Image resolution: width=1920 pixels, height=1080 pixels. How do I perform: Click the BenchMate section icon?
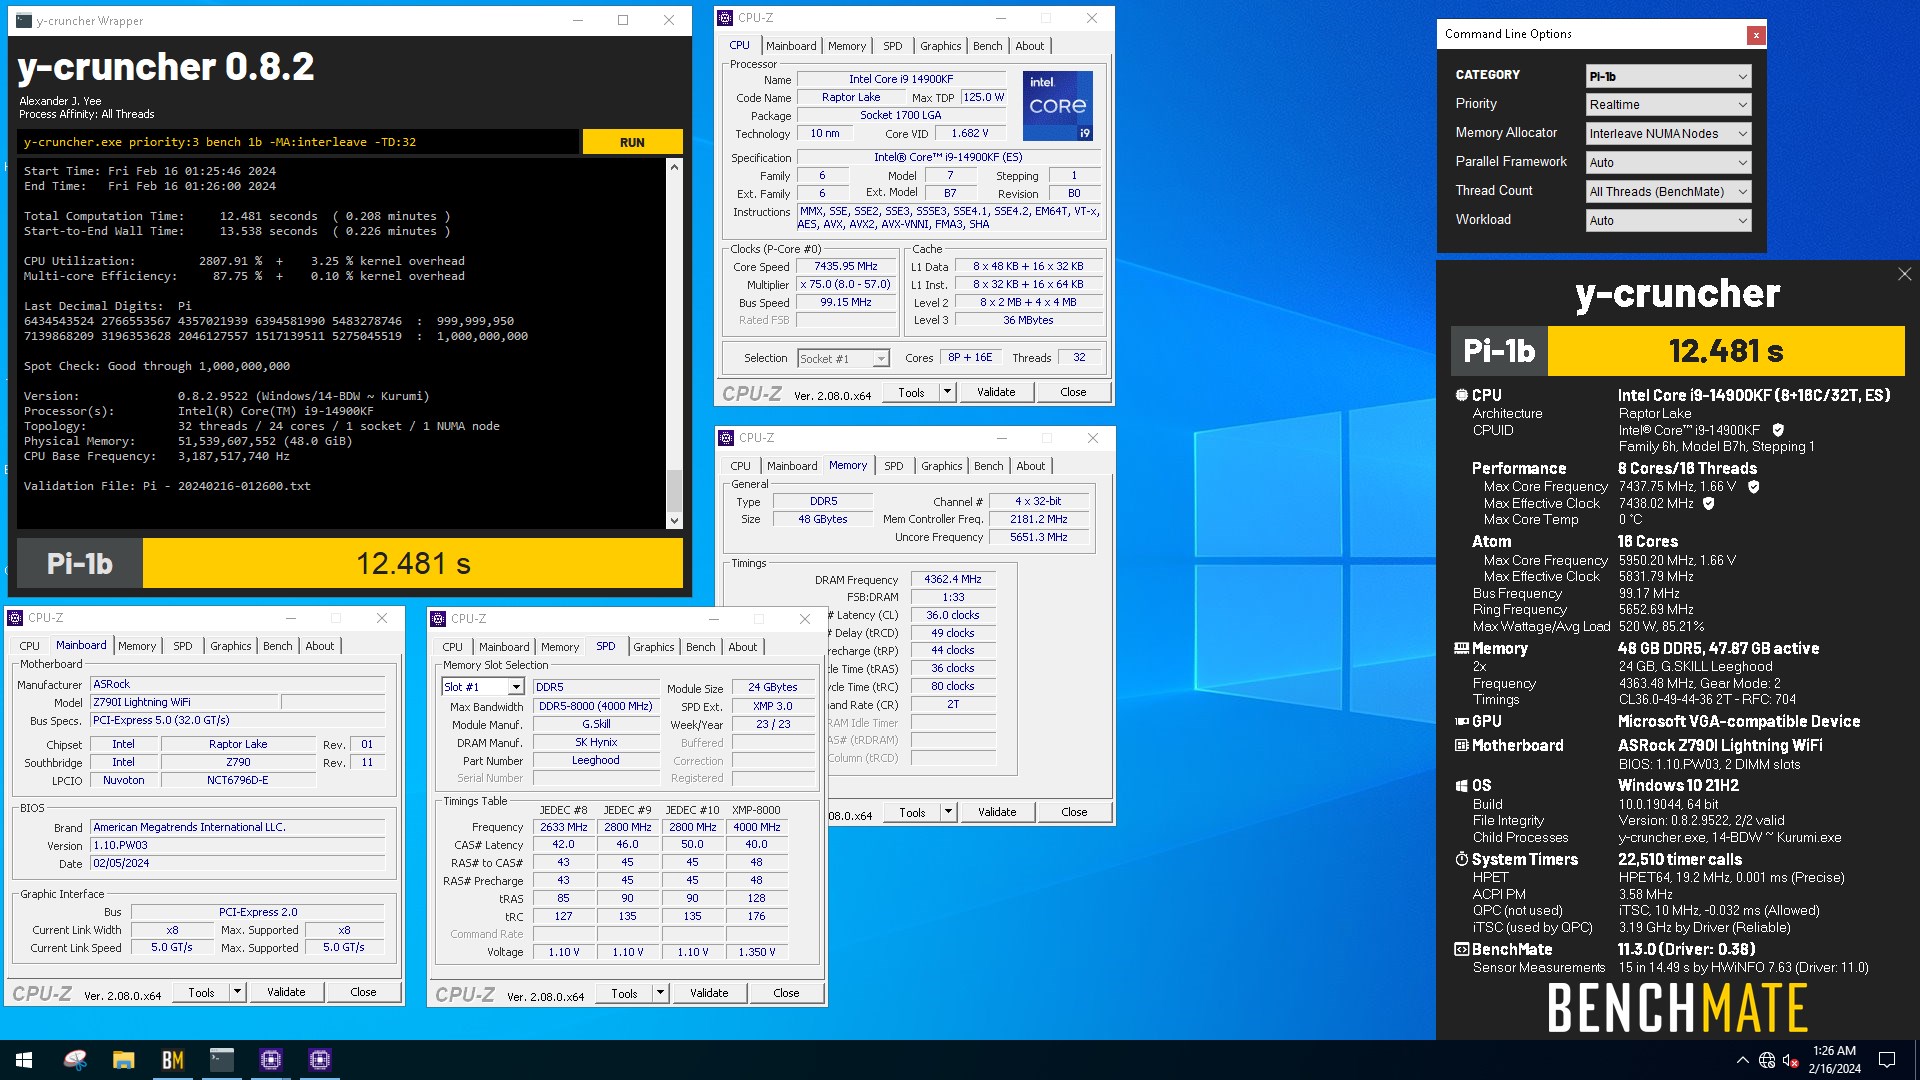(1461, 949)
